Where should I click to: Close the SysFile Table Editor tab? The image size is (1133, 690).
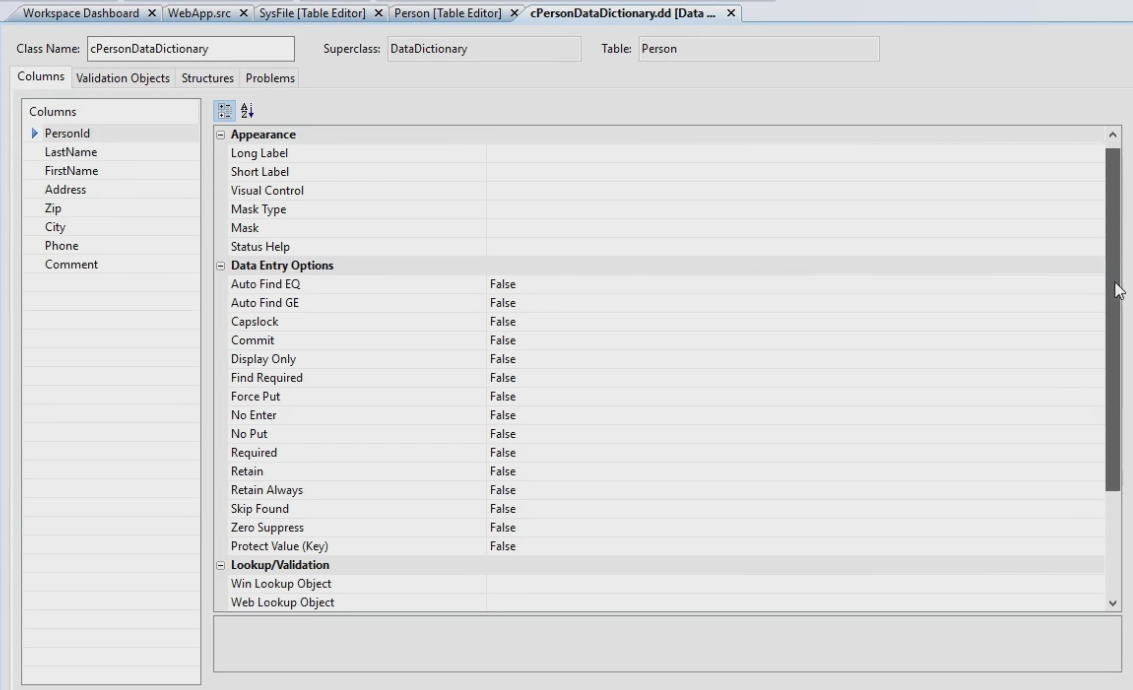coord(380,12)
